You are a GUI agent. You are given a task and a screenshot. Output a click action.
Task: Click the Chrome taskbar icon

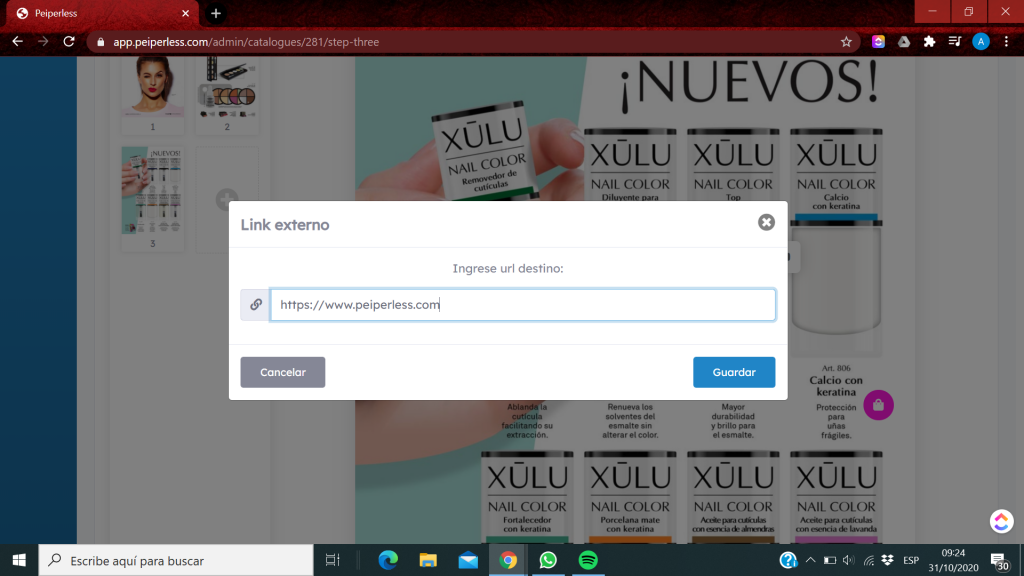(x=508, y=560)
